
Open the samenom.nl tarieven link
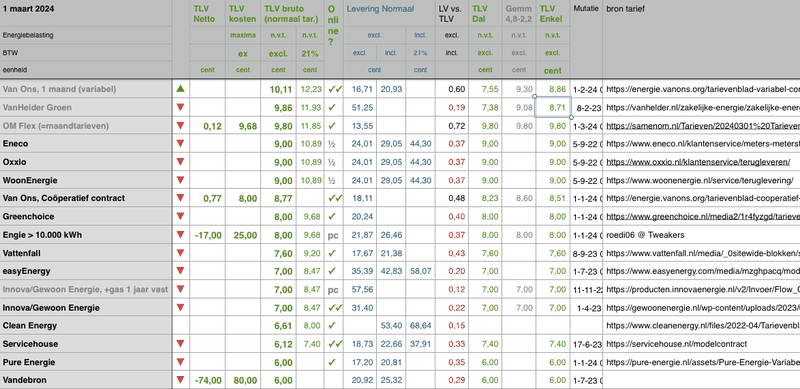tap(703, 126)
